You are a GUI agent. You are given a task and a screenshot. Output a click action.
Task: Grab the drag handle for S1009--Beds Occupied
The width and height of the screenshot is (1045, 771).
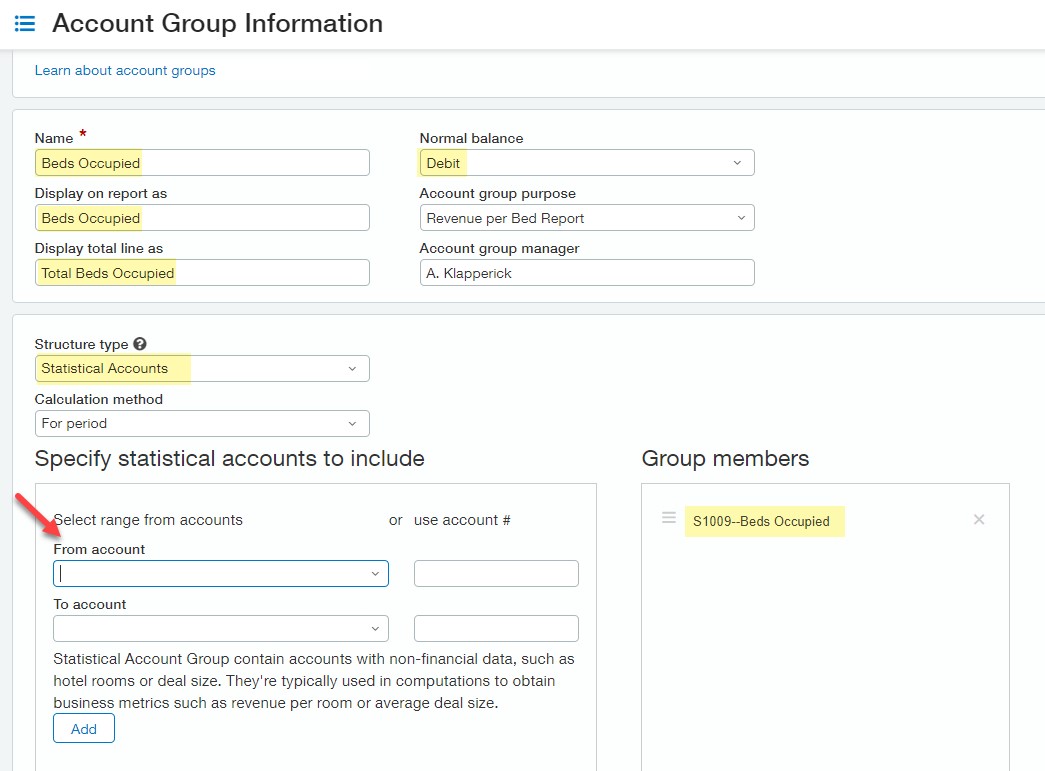tap(669, 518)
